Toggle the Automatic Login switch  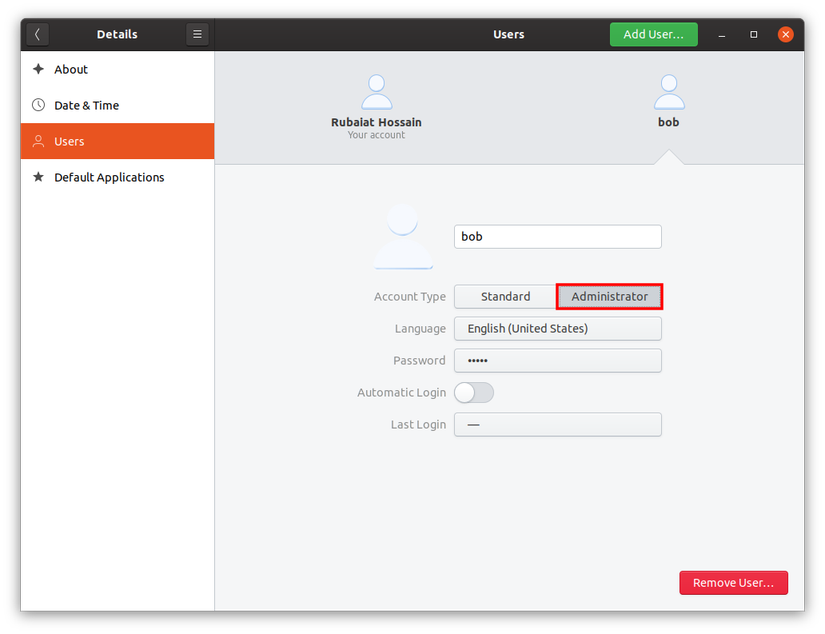474,393
